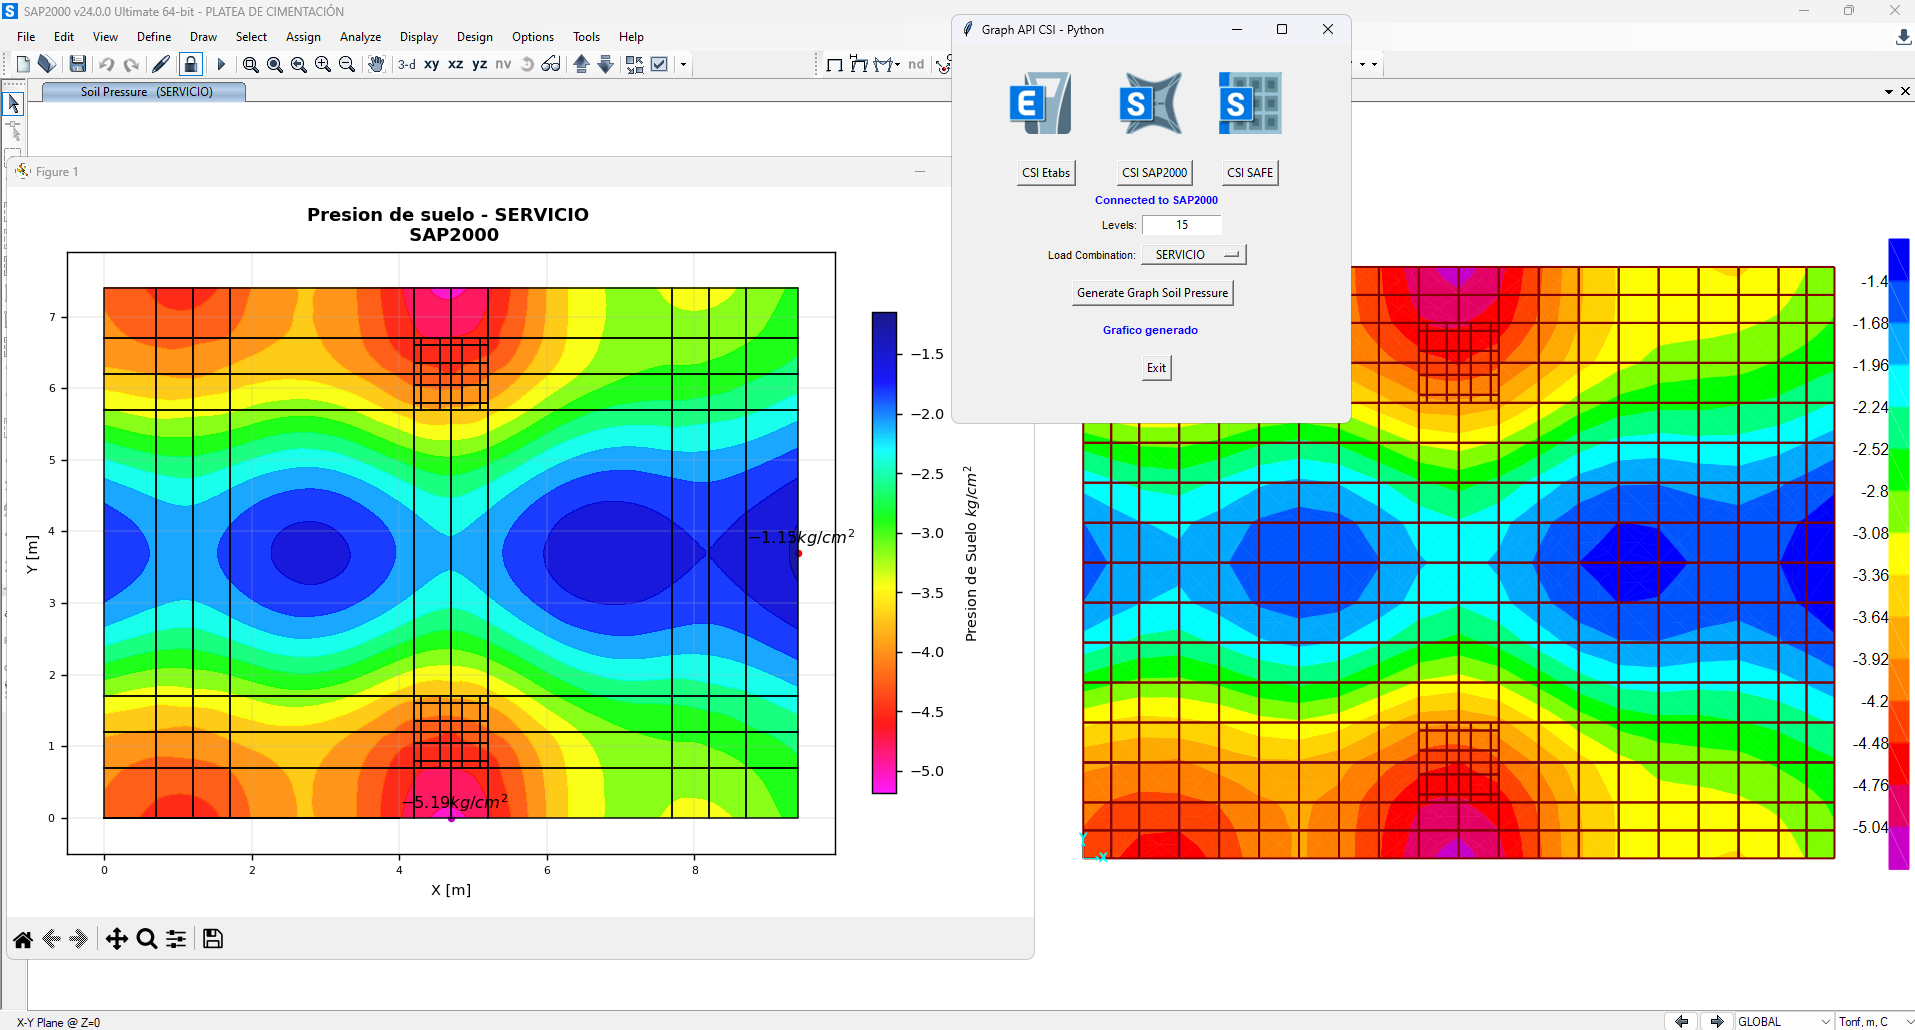
Task: Click the Levels input field
Action: click(1181, 225)
